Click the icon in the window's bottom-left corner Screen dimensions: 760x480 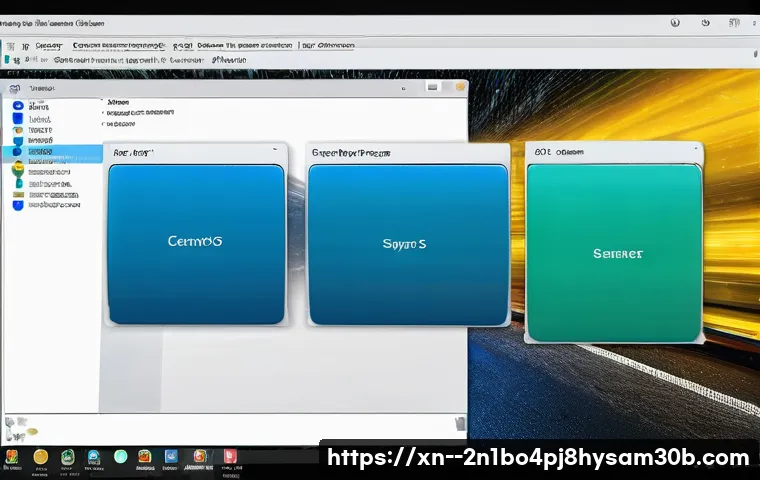click(14, 424)
